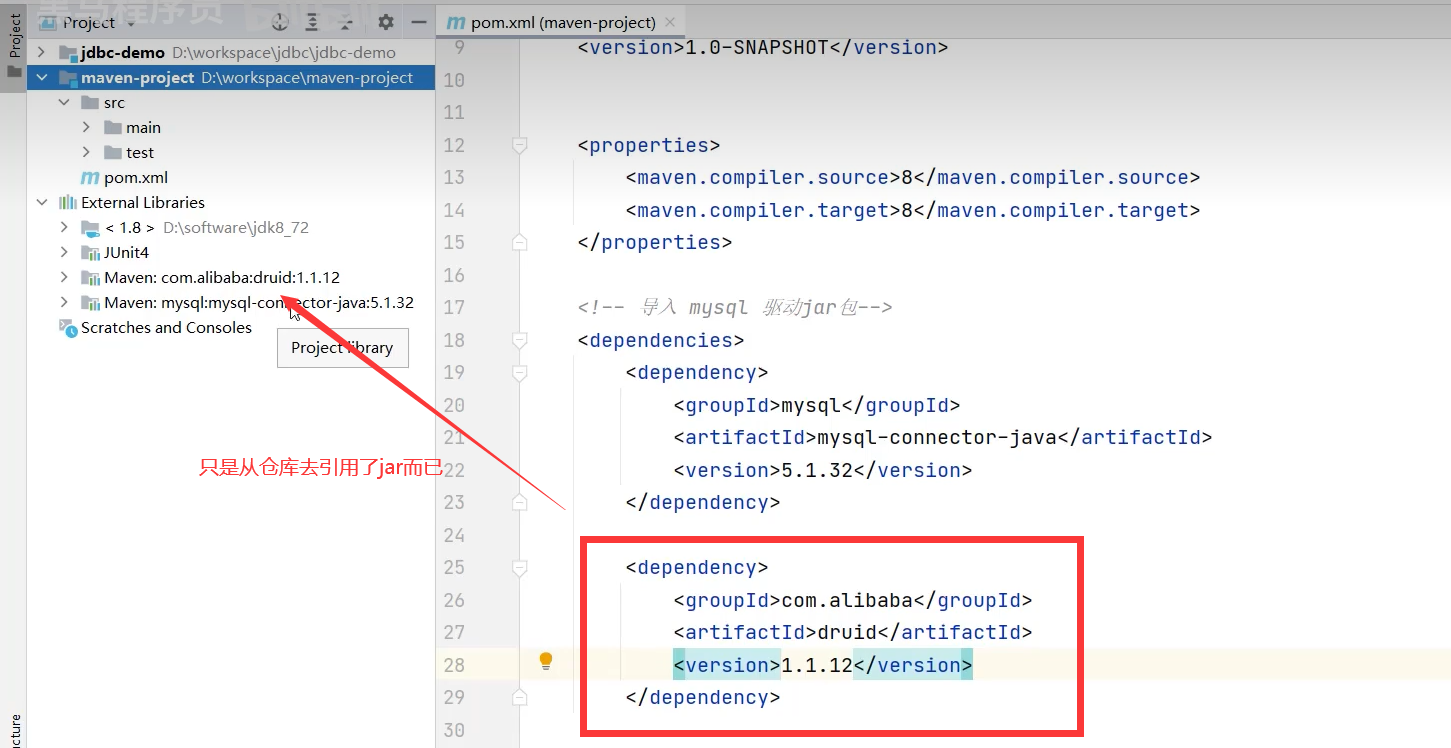Click maven.compiler.source opening tag on line 13

pos(763,177)
